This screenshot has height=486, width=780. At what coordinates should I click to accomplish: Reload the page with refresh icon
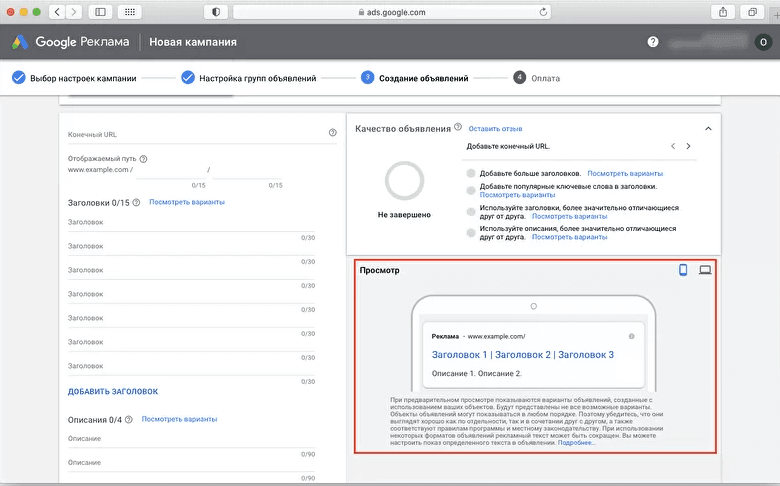tap(543, 12)
